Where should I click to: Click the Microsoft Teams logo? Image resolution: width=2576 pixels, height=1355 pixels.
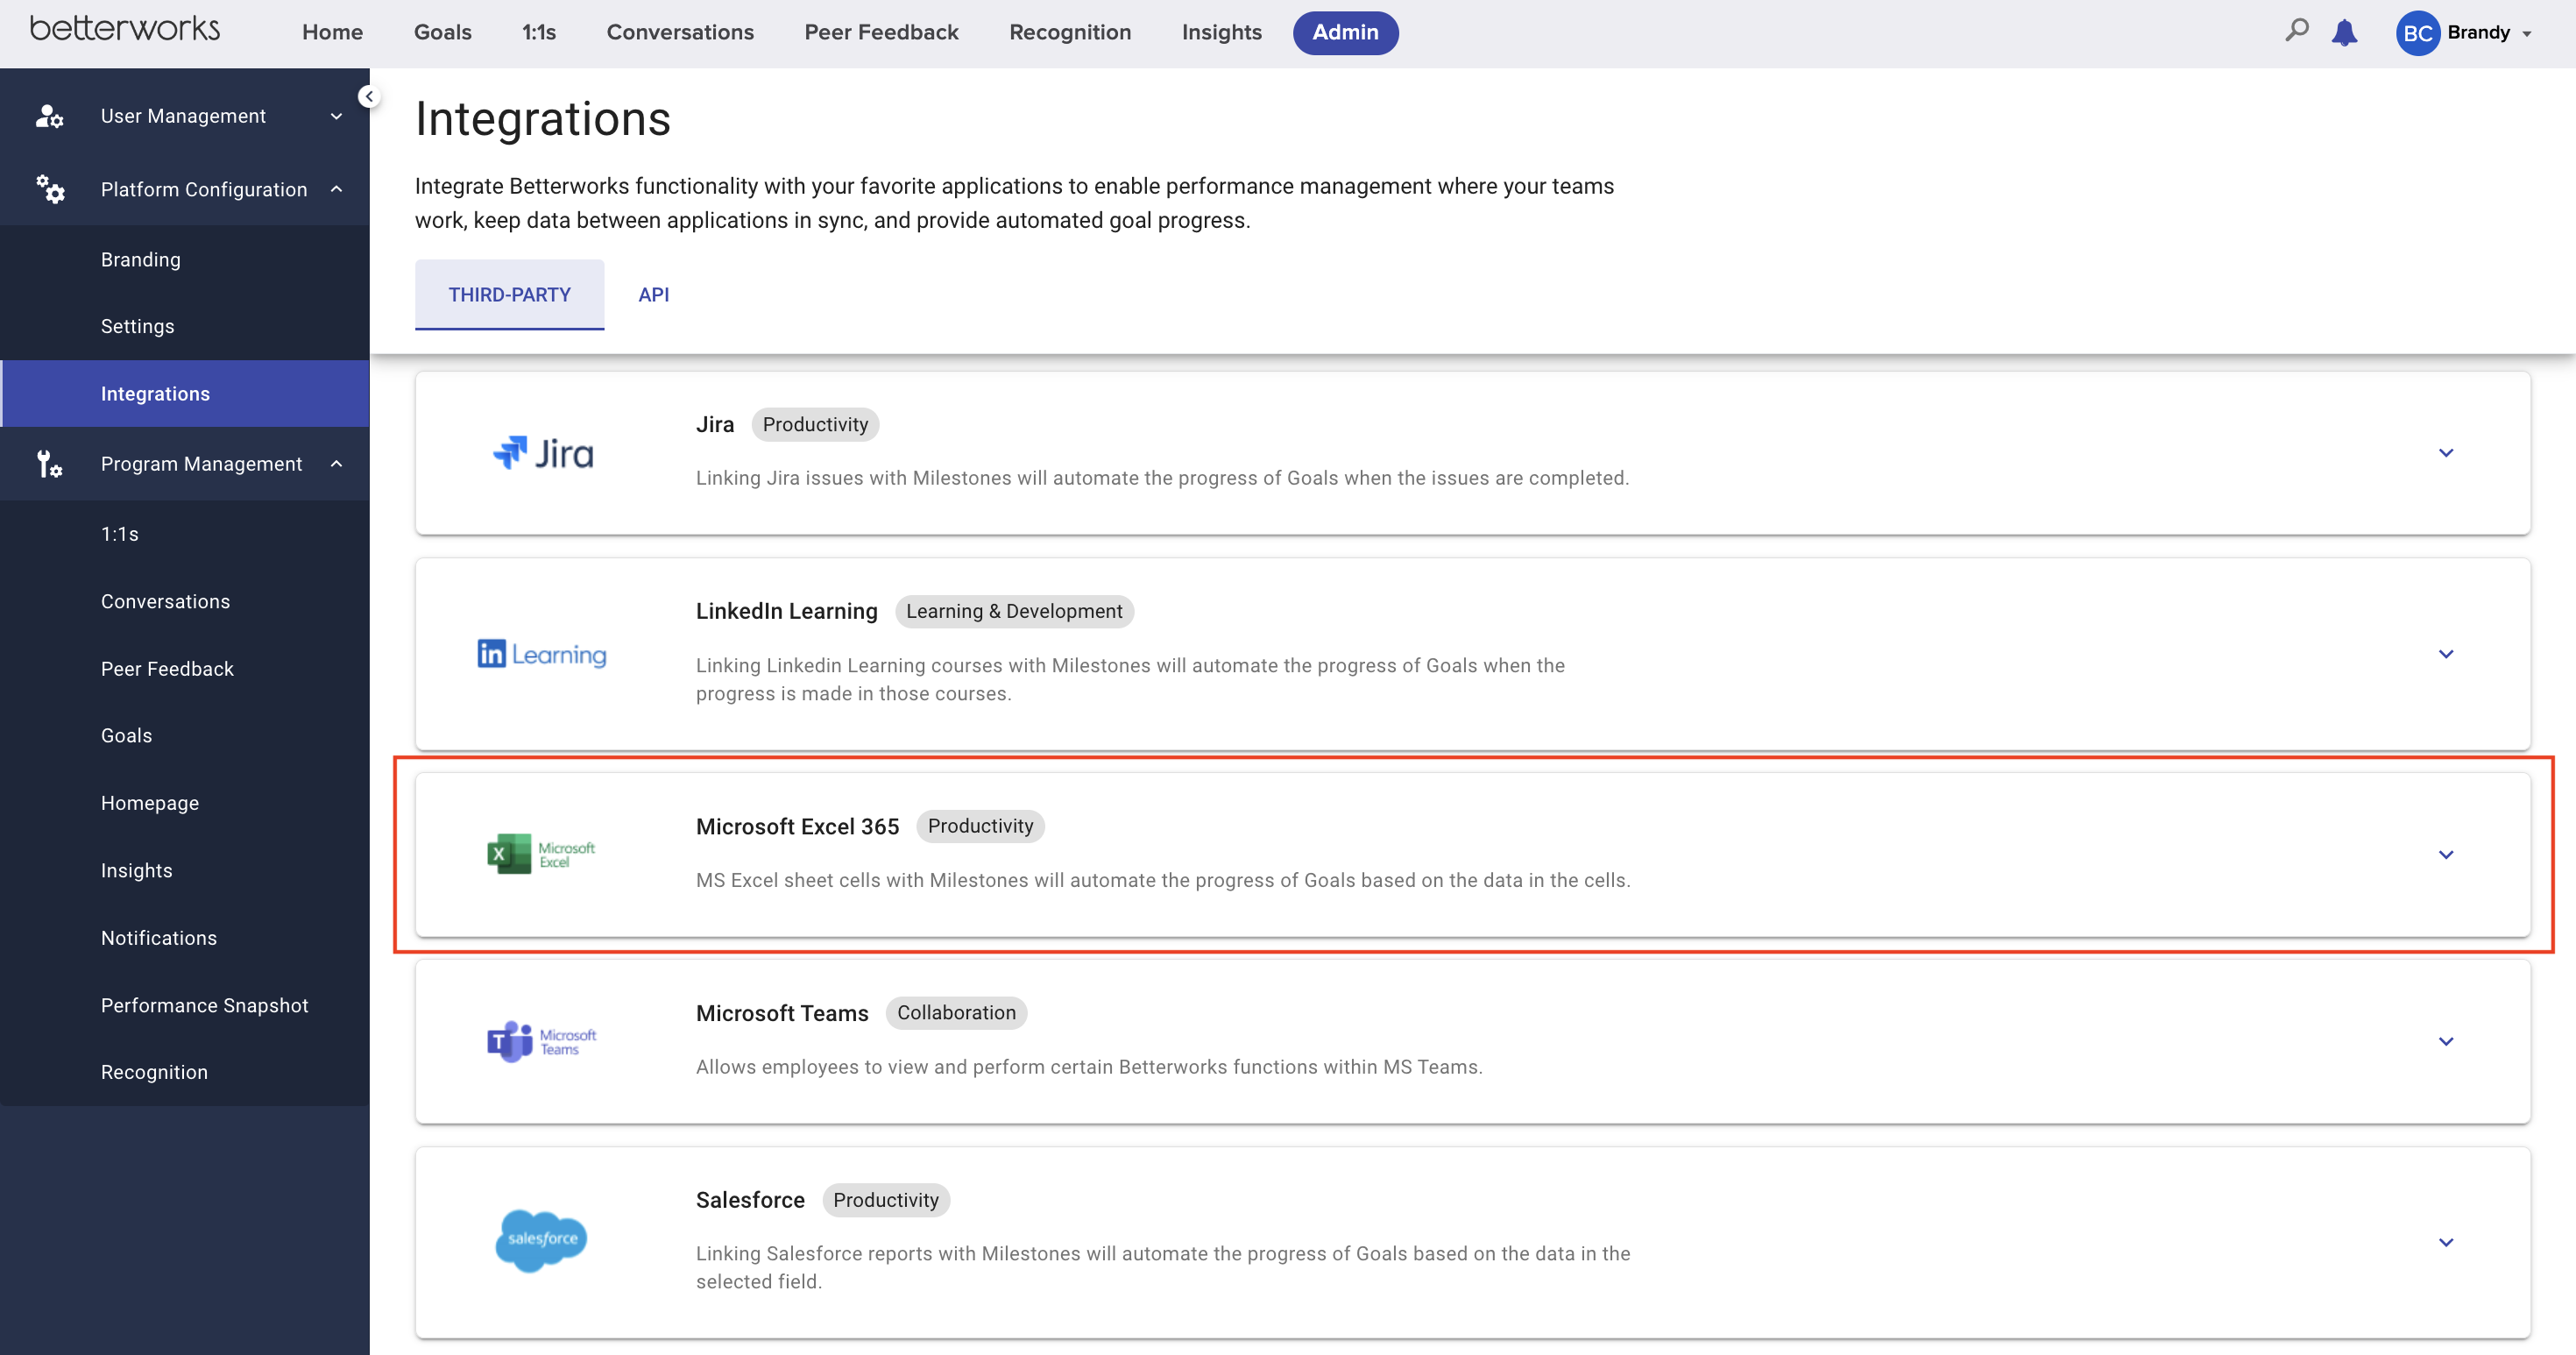(541, 1041)
